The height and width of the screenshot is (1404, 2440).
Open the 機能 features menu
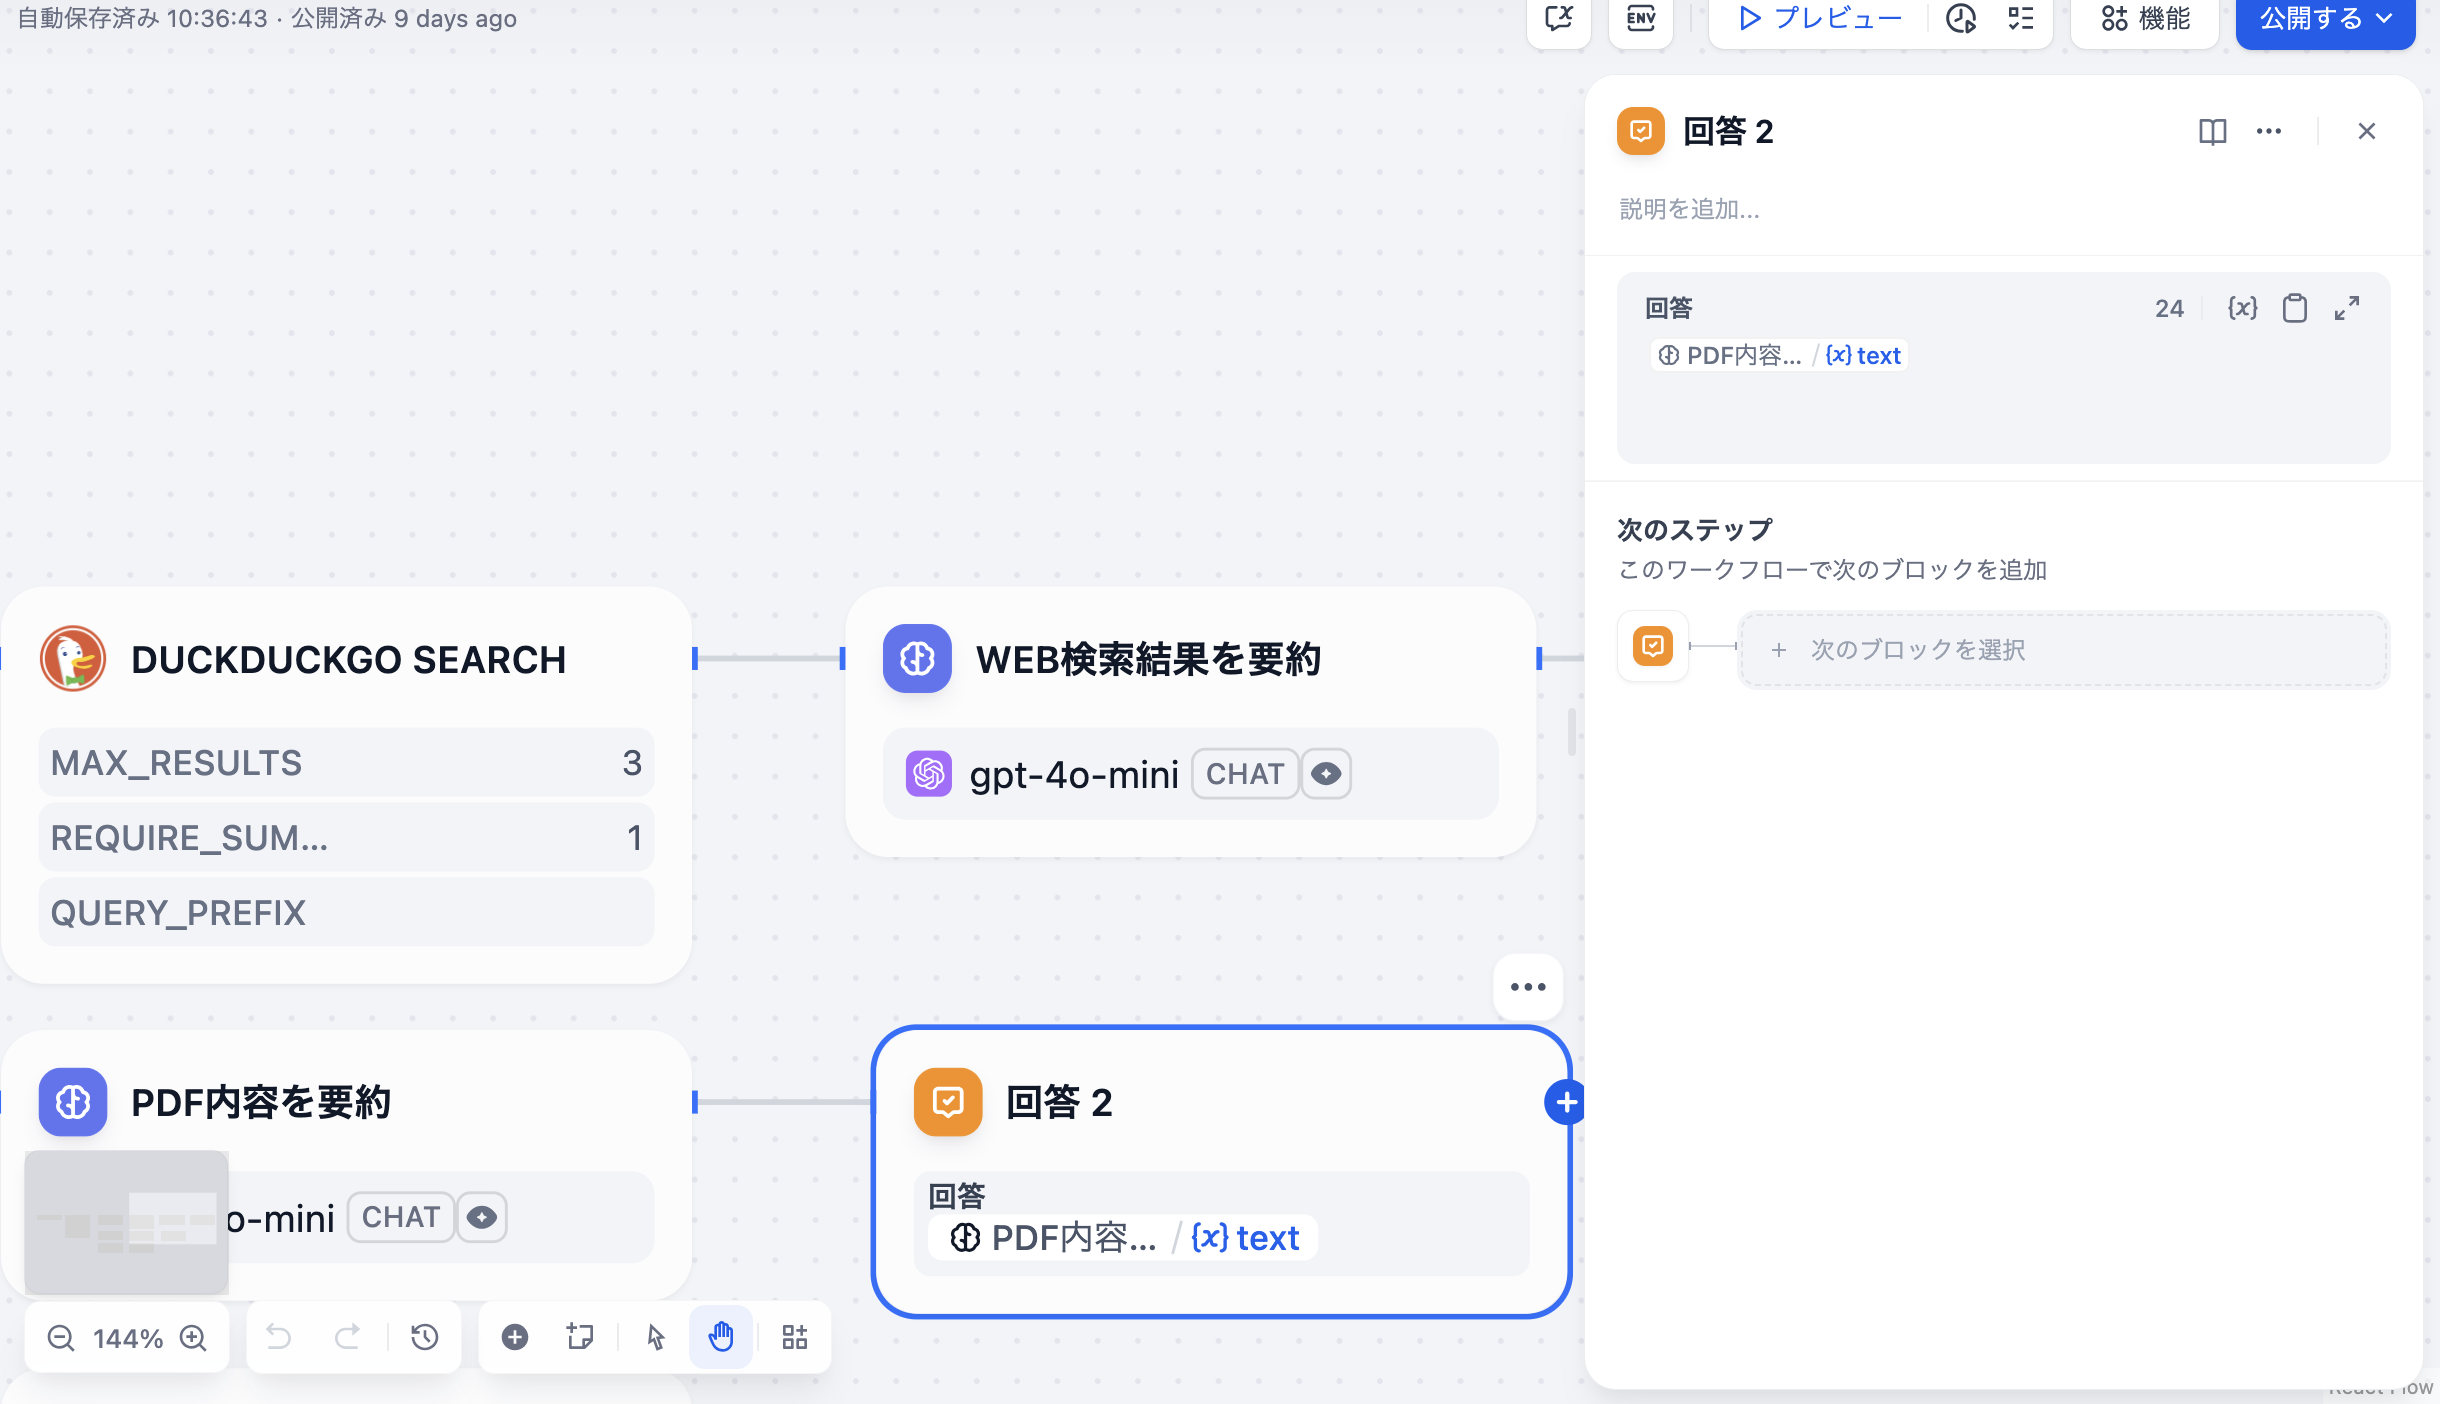click(x=2143, y=17)
